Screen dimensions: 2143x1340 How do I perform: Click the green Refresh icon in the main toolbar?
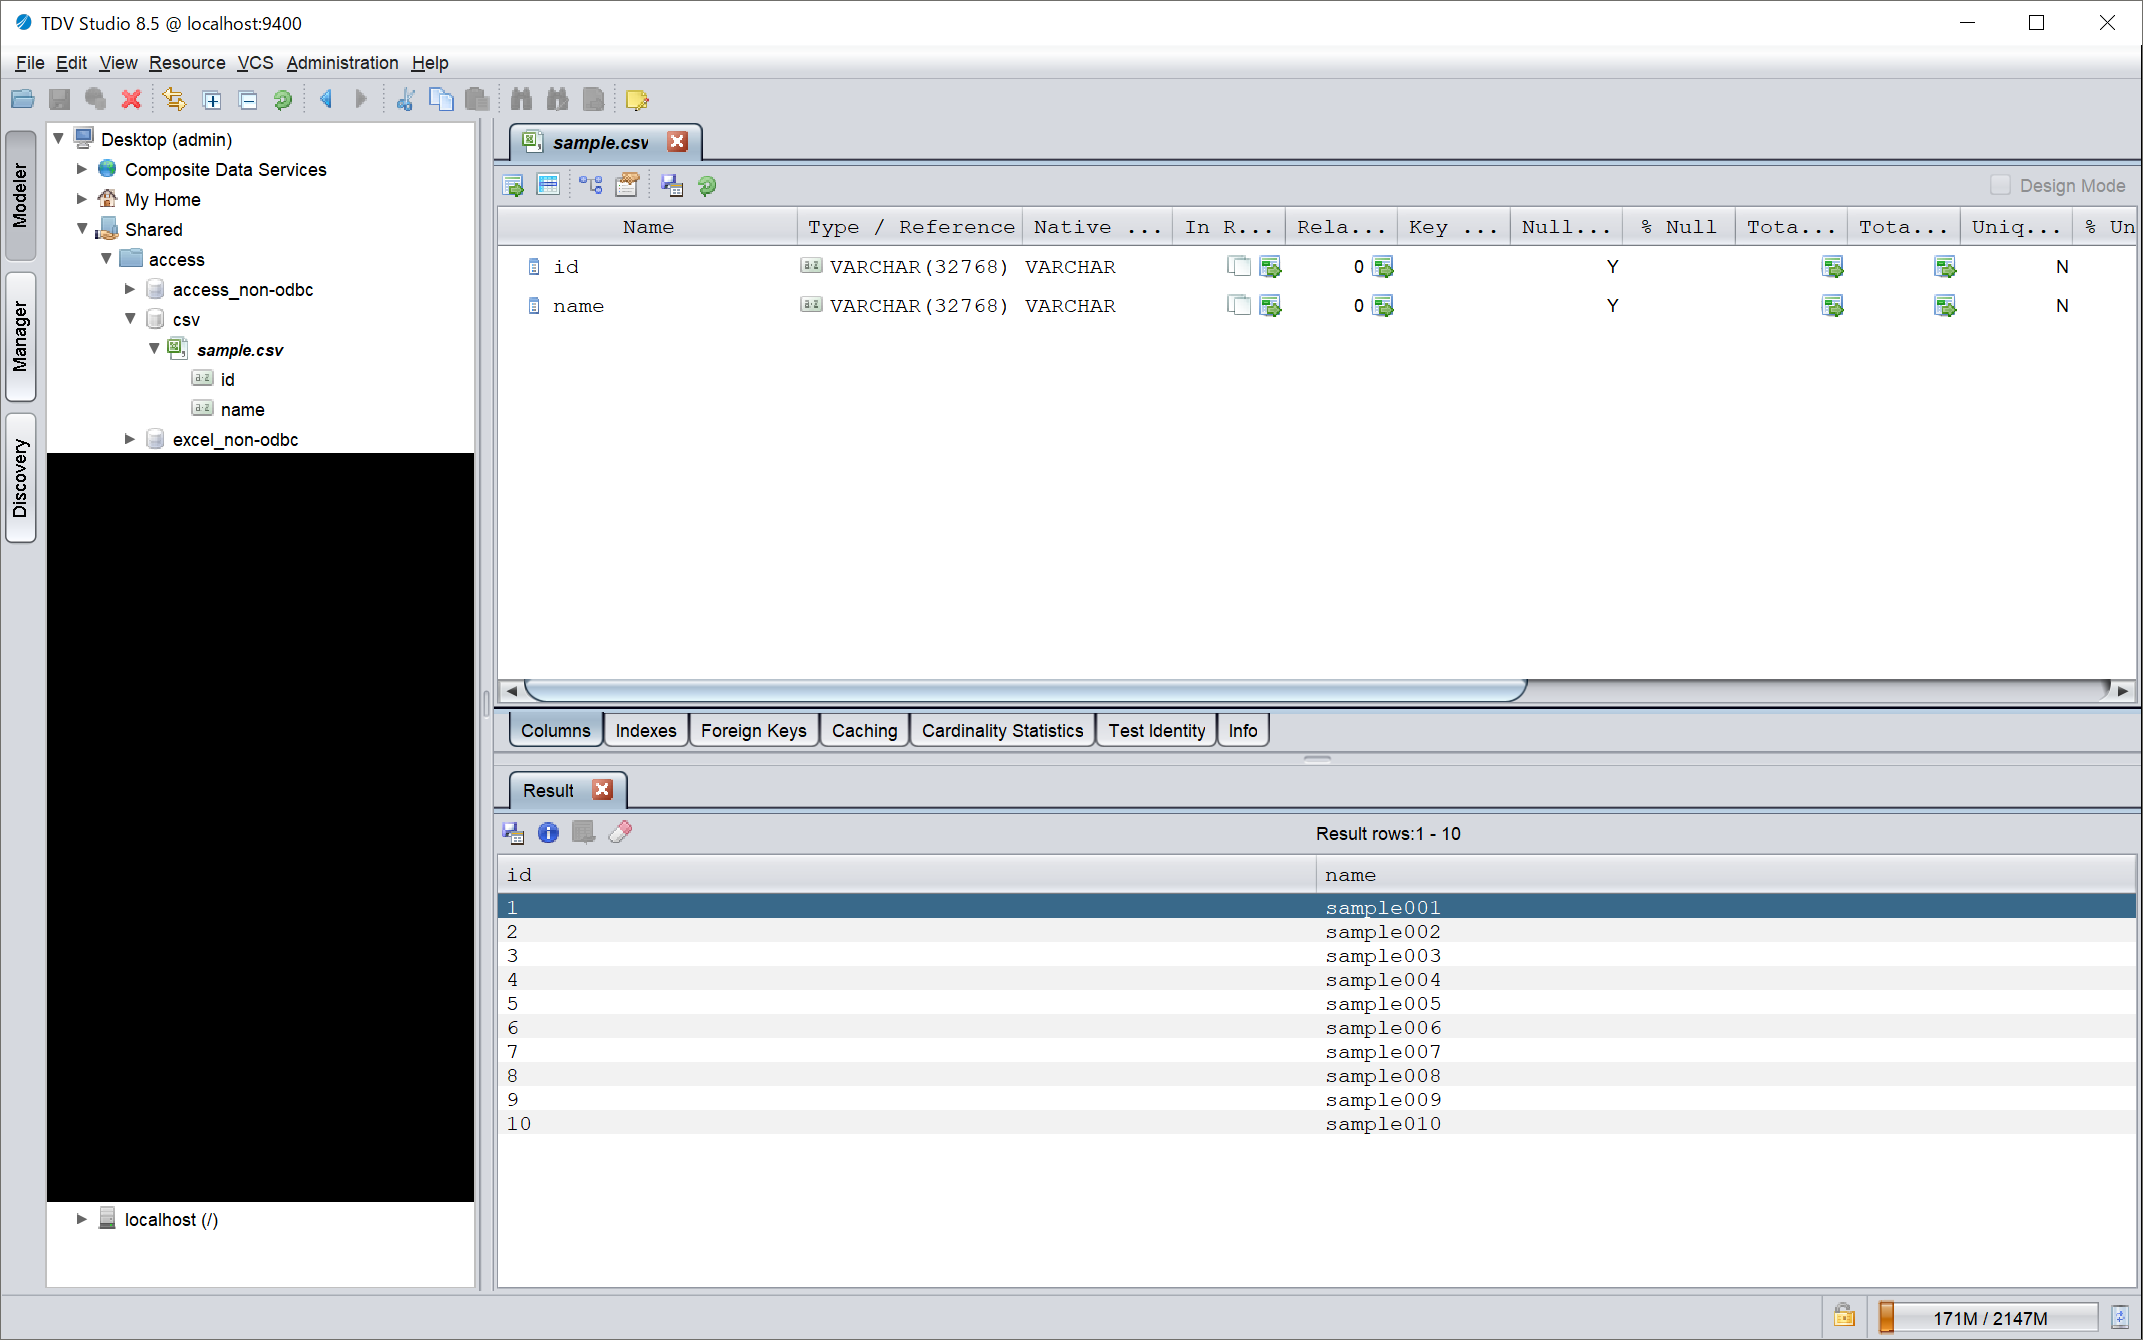(283, 99)
